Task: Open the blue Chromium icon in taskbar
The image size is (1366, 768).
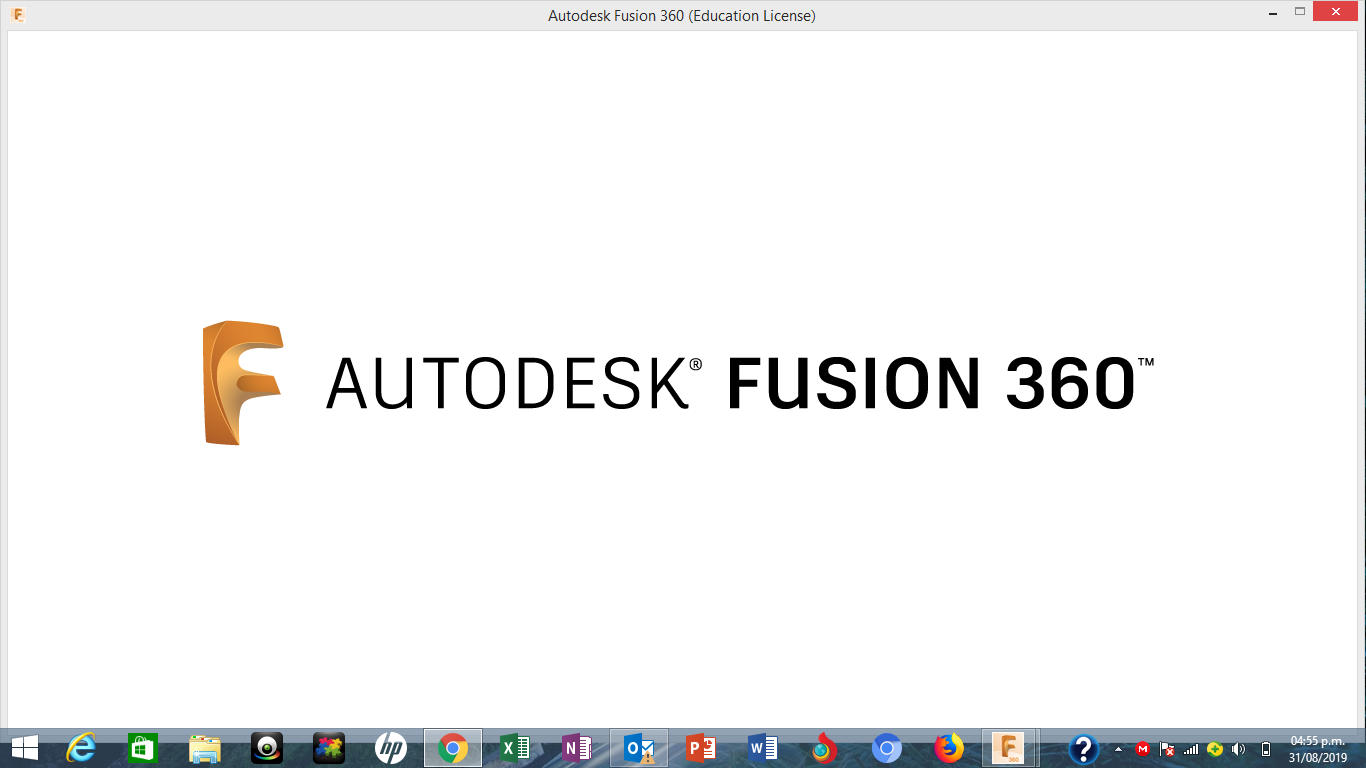Action: 886,748
